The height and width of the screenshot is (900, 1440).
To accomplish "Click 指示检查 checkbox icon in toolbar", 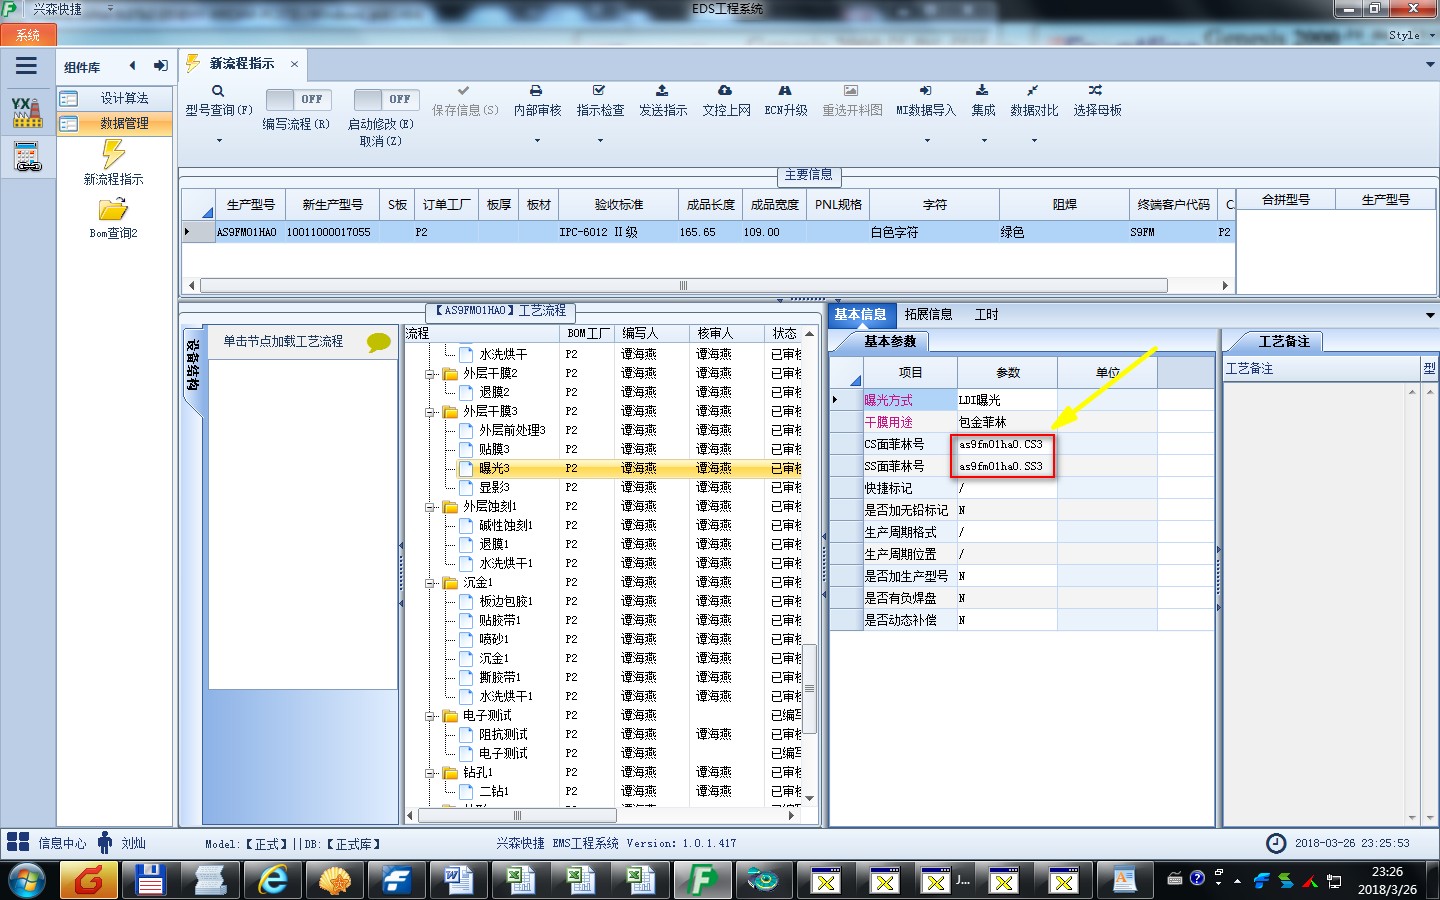I will 599,91.
